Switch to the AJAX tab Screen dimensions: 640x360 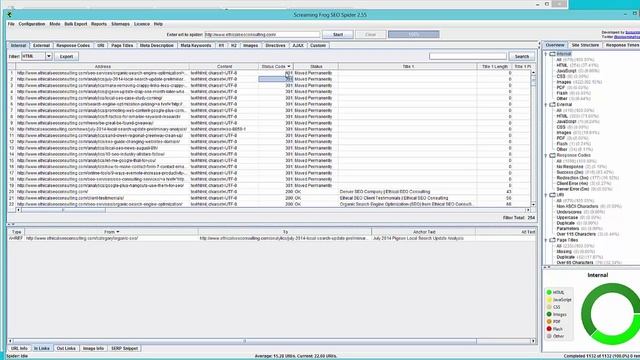pos(298,45)
